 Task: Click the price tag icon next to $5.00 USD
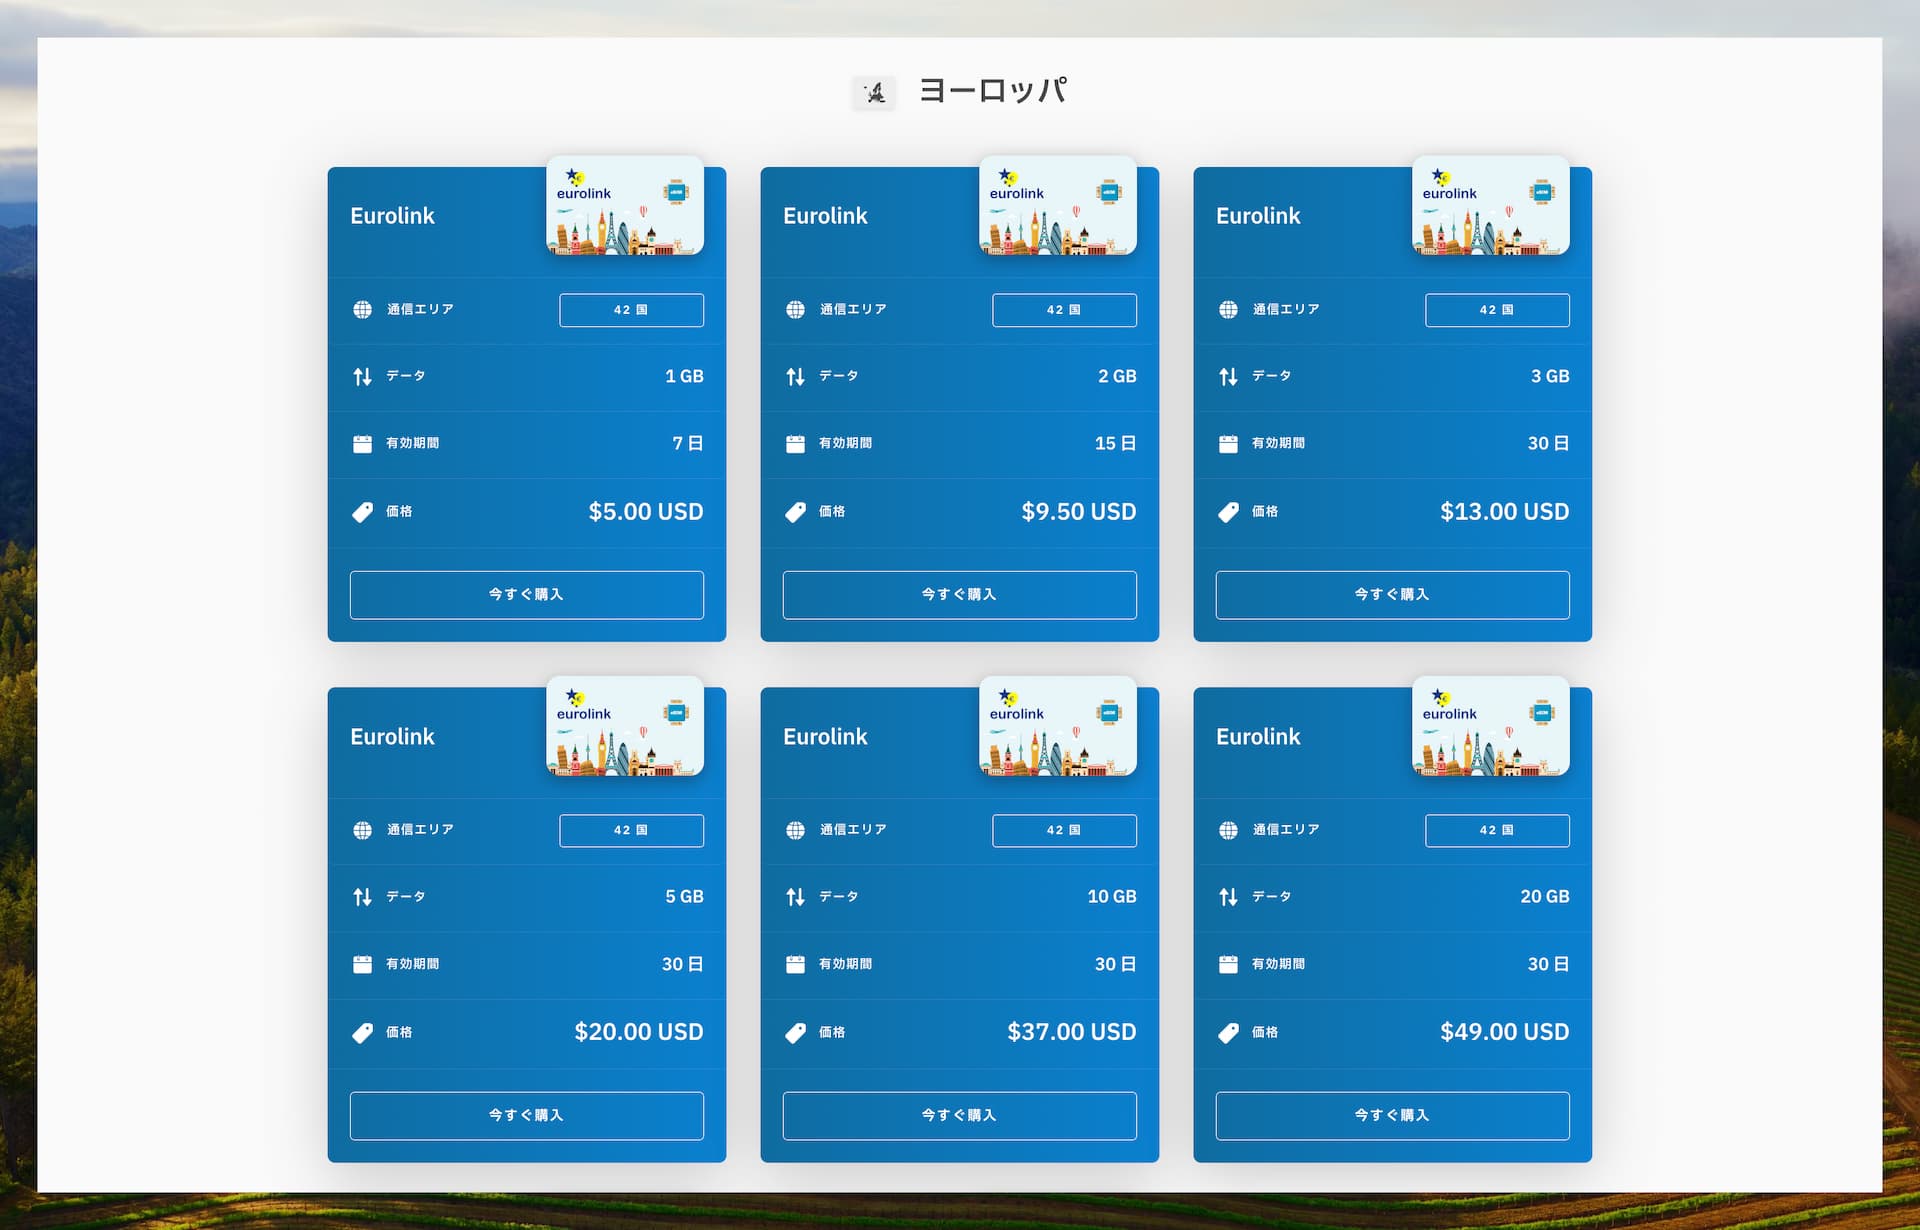(362, 512)
